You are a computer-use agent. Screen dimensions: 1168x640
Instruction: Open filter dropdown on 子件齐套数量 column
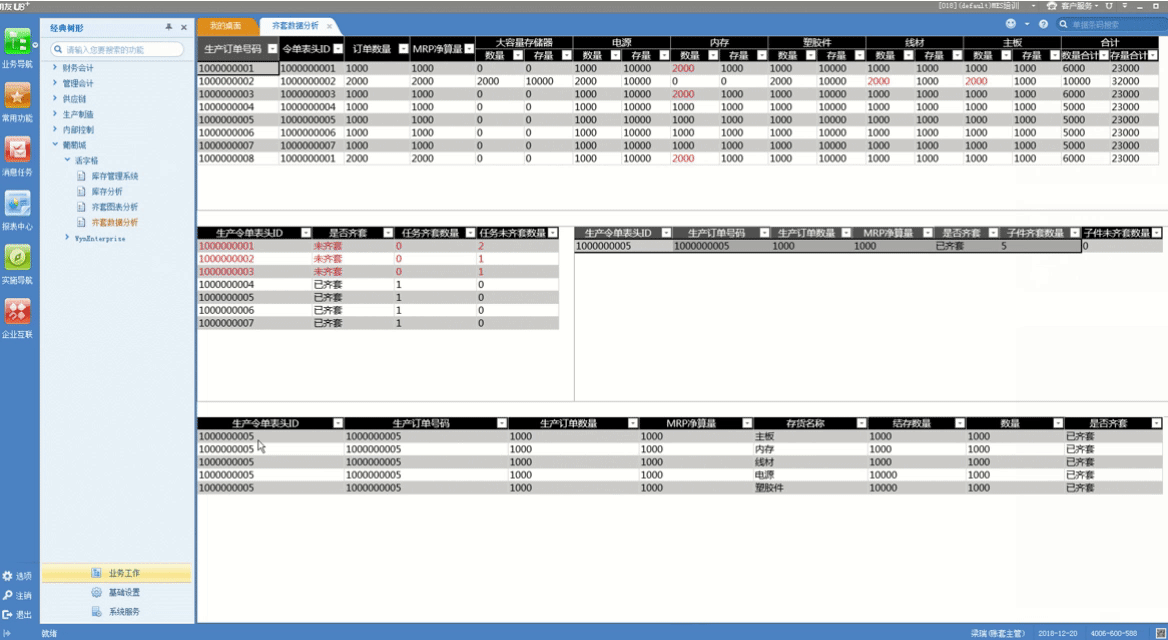[x=1074, y=233]
